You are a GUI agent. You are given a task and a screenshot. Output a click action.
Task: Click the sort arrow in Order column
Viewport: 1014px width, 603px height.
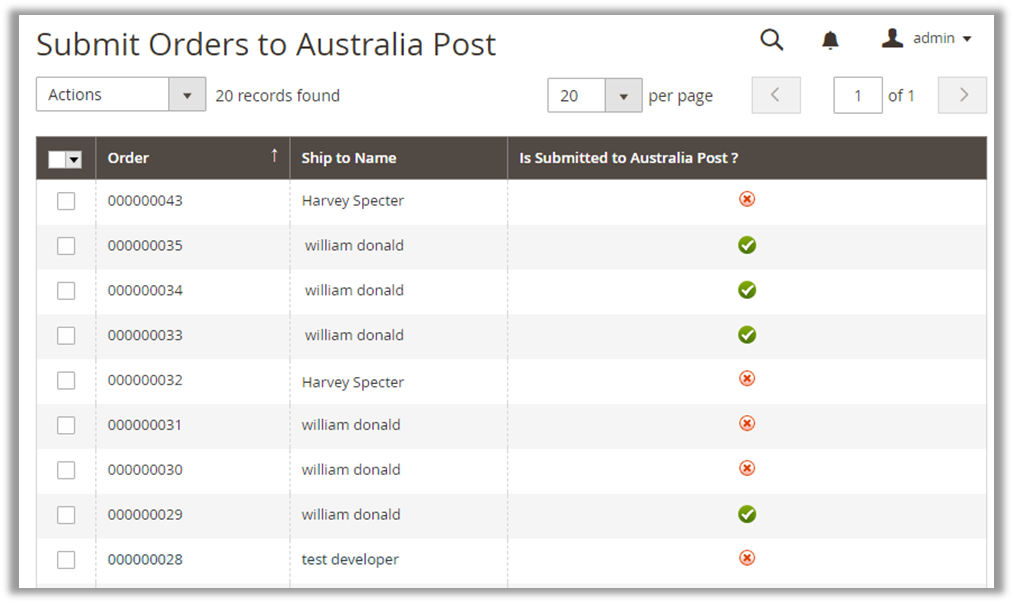pos(274,155)
